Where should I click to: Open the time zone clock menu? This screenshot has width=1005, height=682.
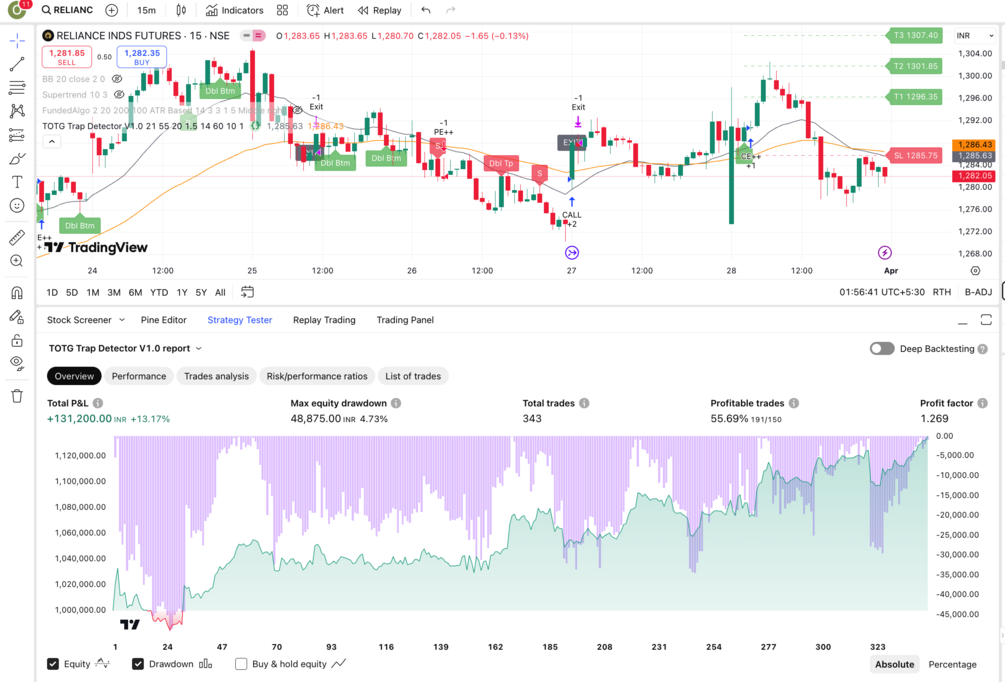[x=882, y=292]
